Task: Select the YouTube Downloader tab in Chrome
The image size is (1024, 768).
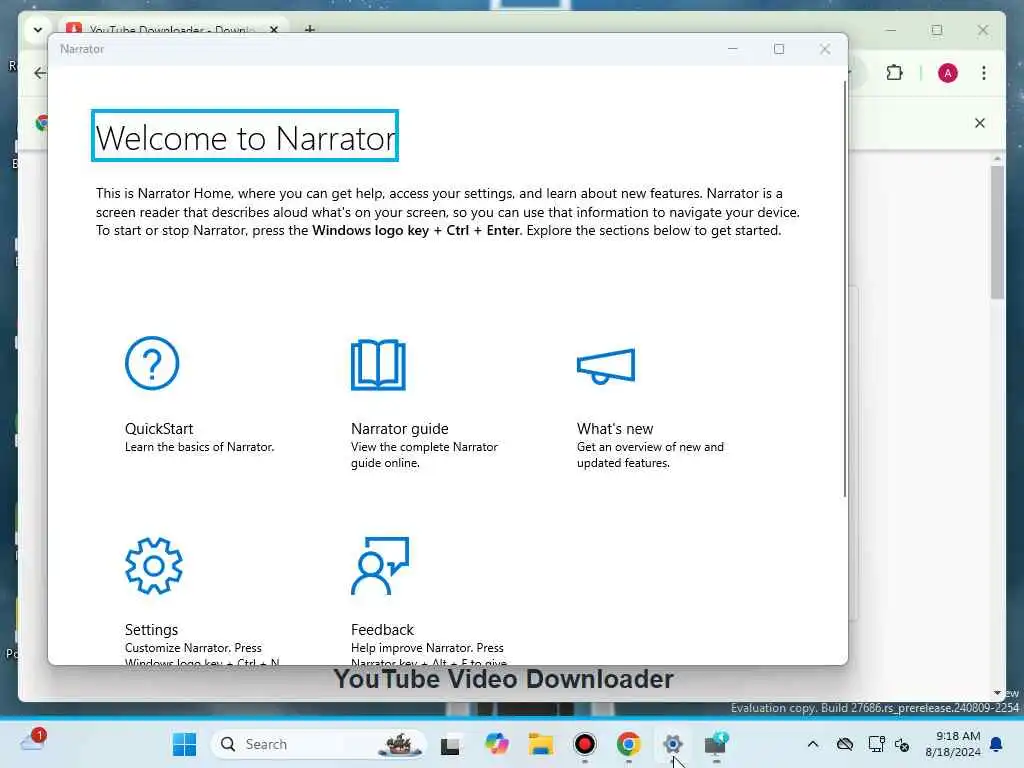Action: point(173,29)
